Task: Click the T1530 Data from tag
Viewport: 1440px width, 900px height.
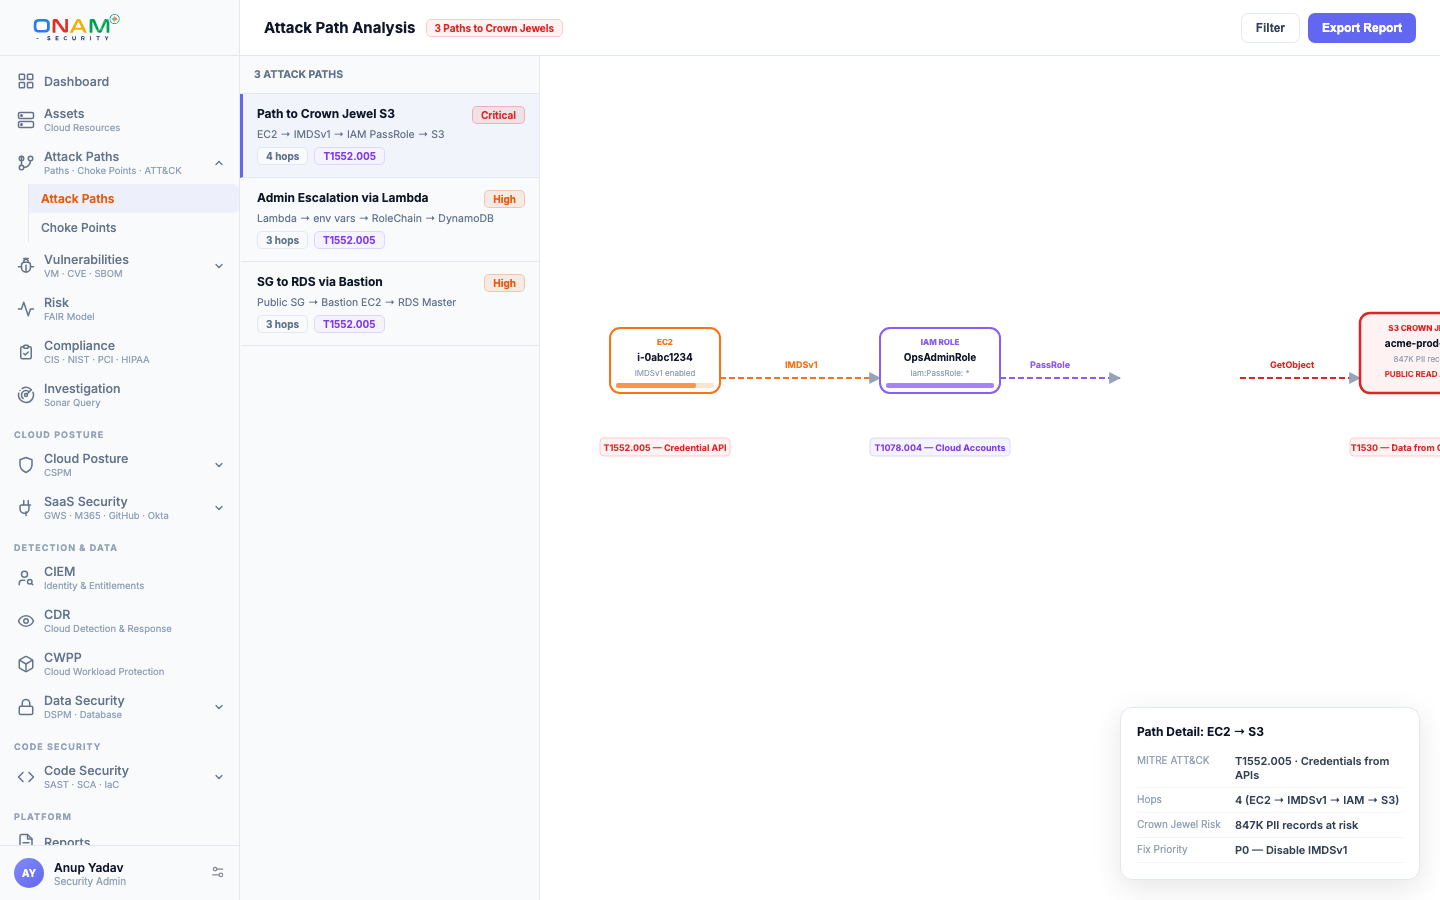Action: 1395,448
